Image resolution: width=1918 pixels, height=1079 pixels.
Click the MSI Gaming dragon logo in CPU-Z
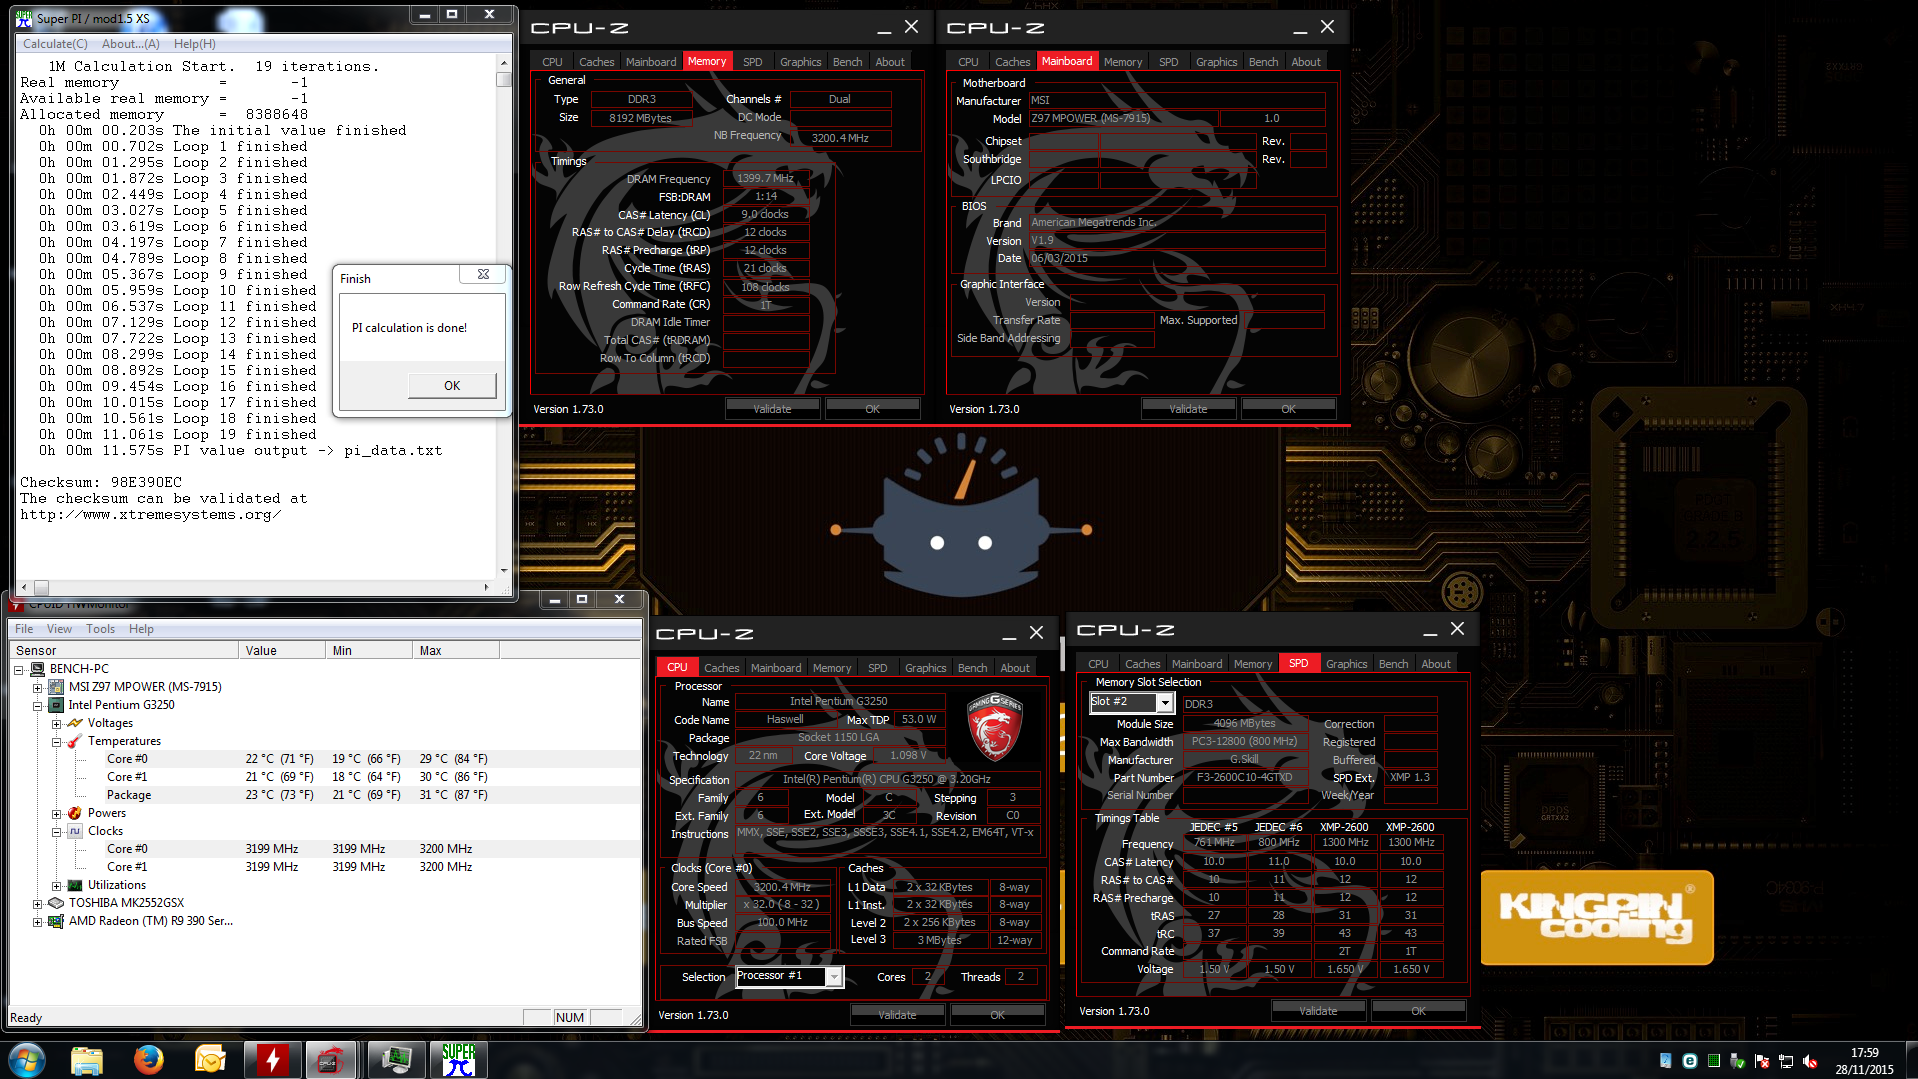994,727
